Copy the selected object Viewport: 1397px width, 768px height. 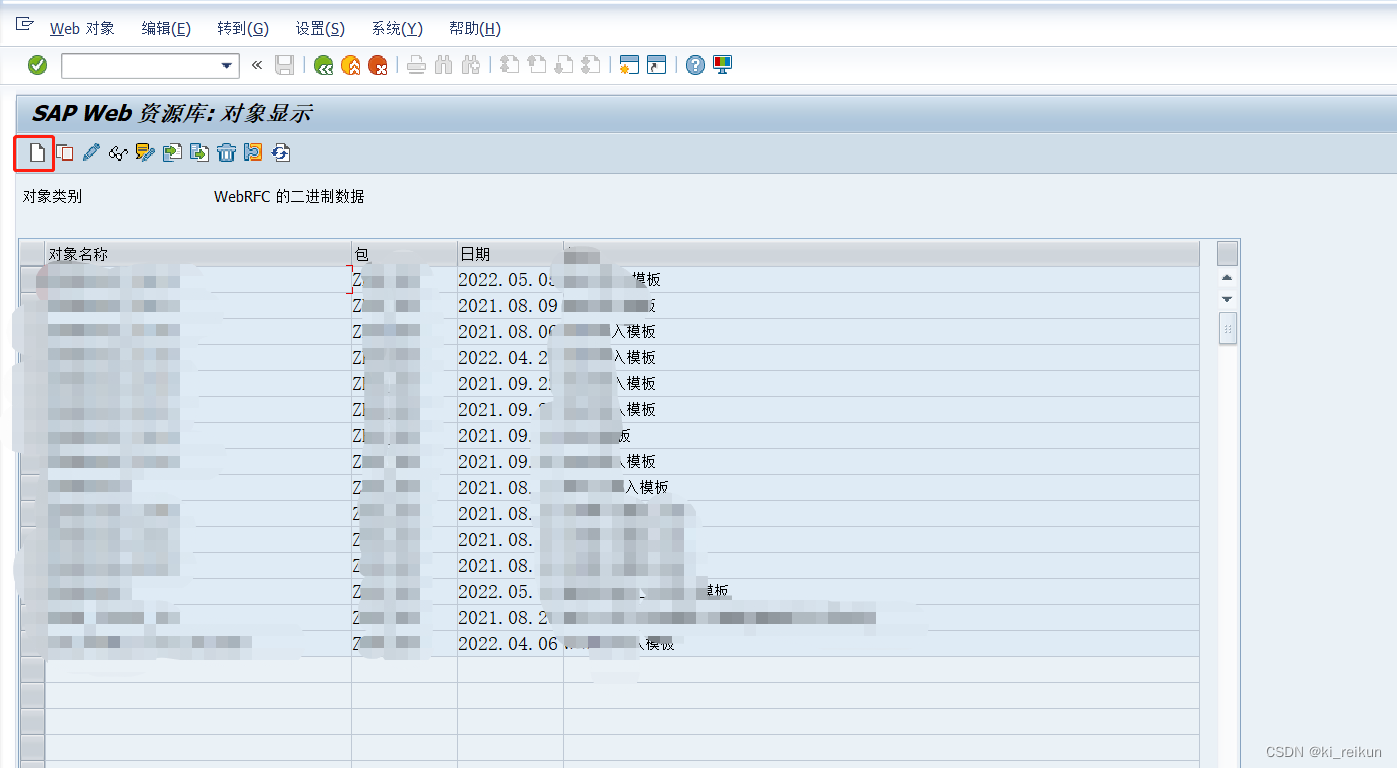[x=62, y=152]
